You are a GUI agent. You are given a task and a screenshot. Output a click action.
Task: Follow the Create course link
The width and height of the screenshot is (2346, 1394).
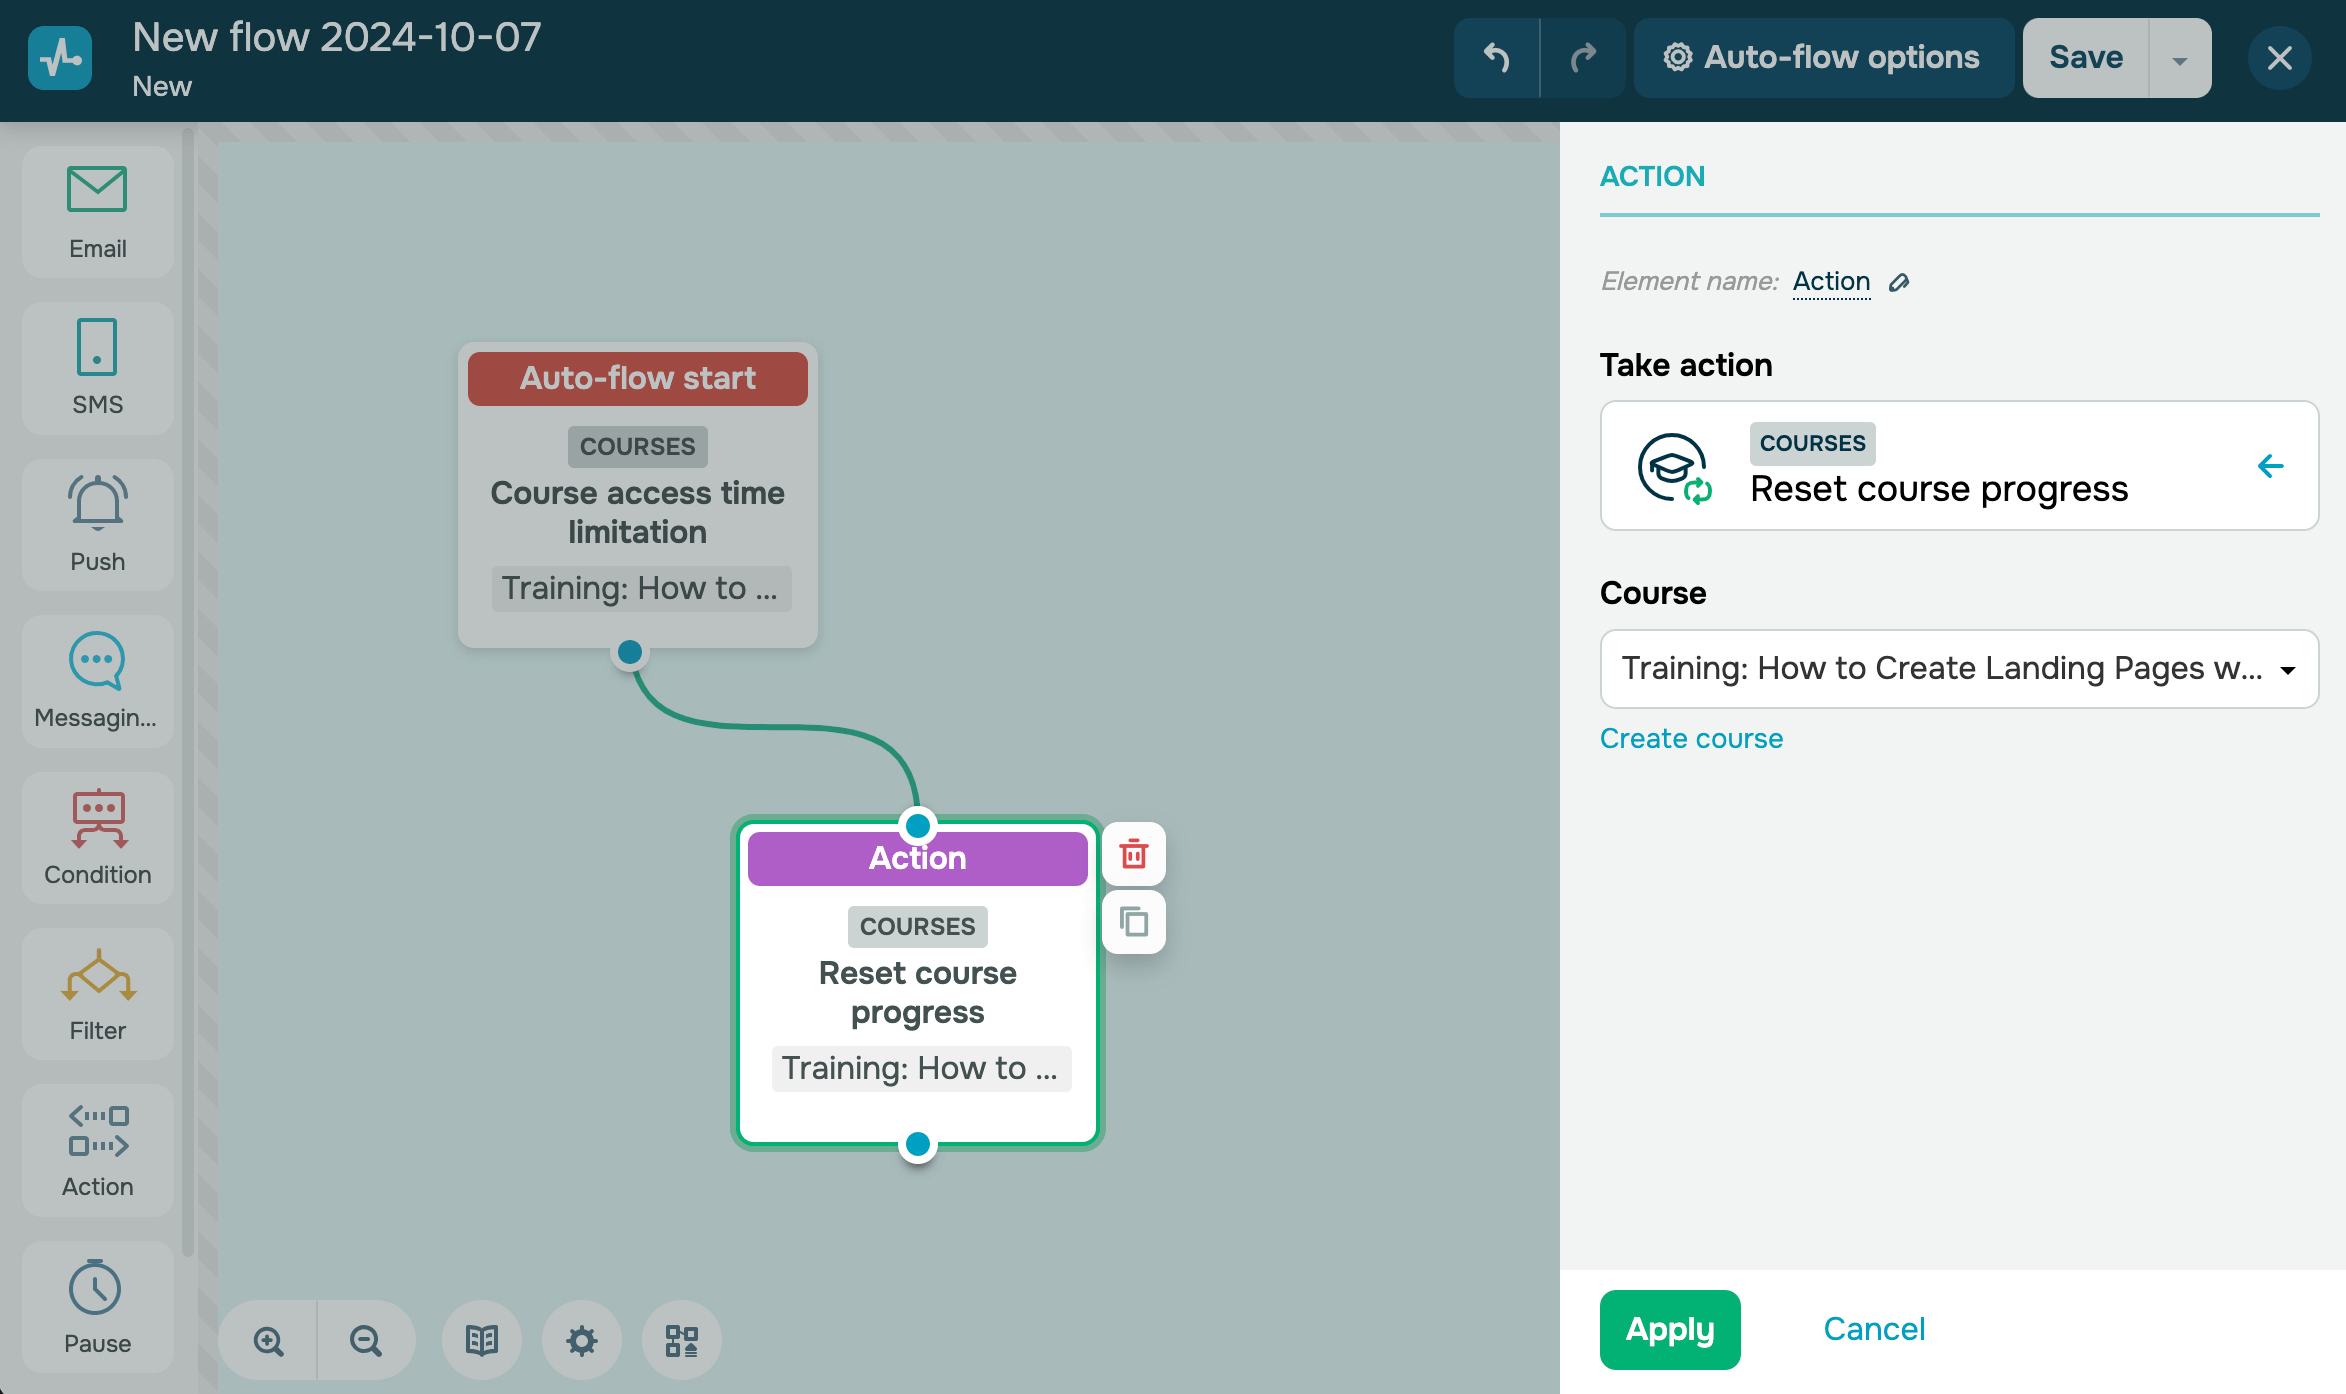[1691, 738]
